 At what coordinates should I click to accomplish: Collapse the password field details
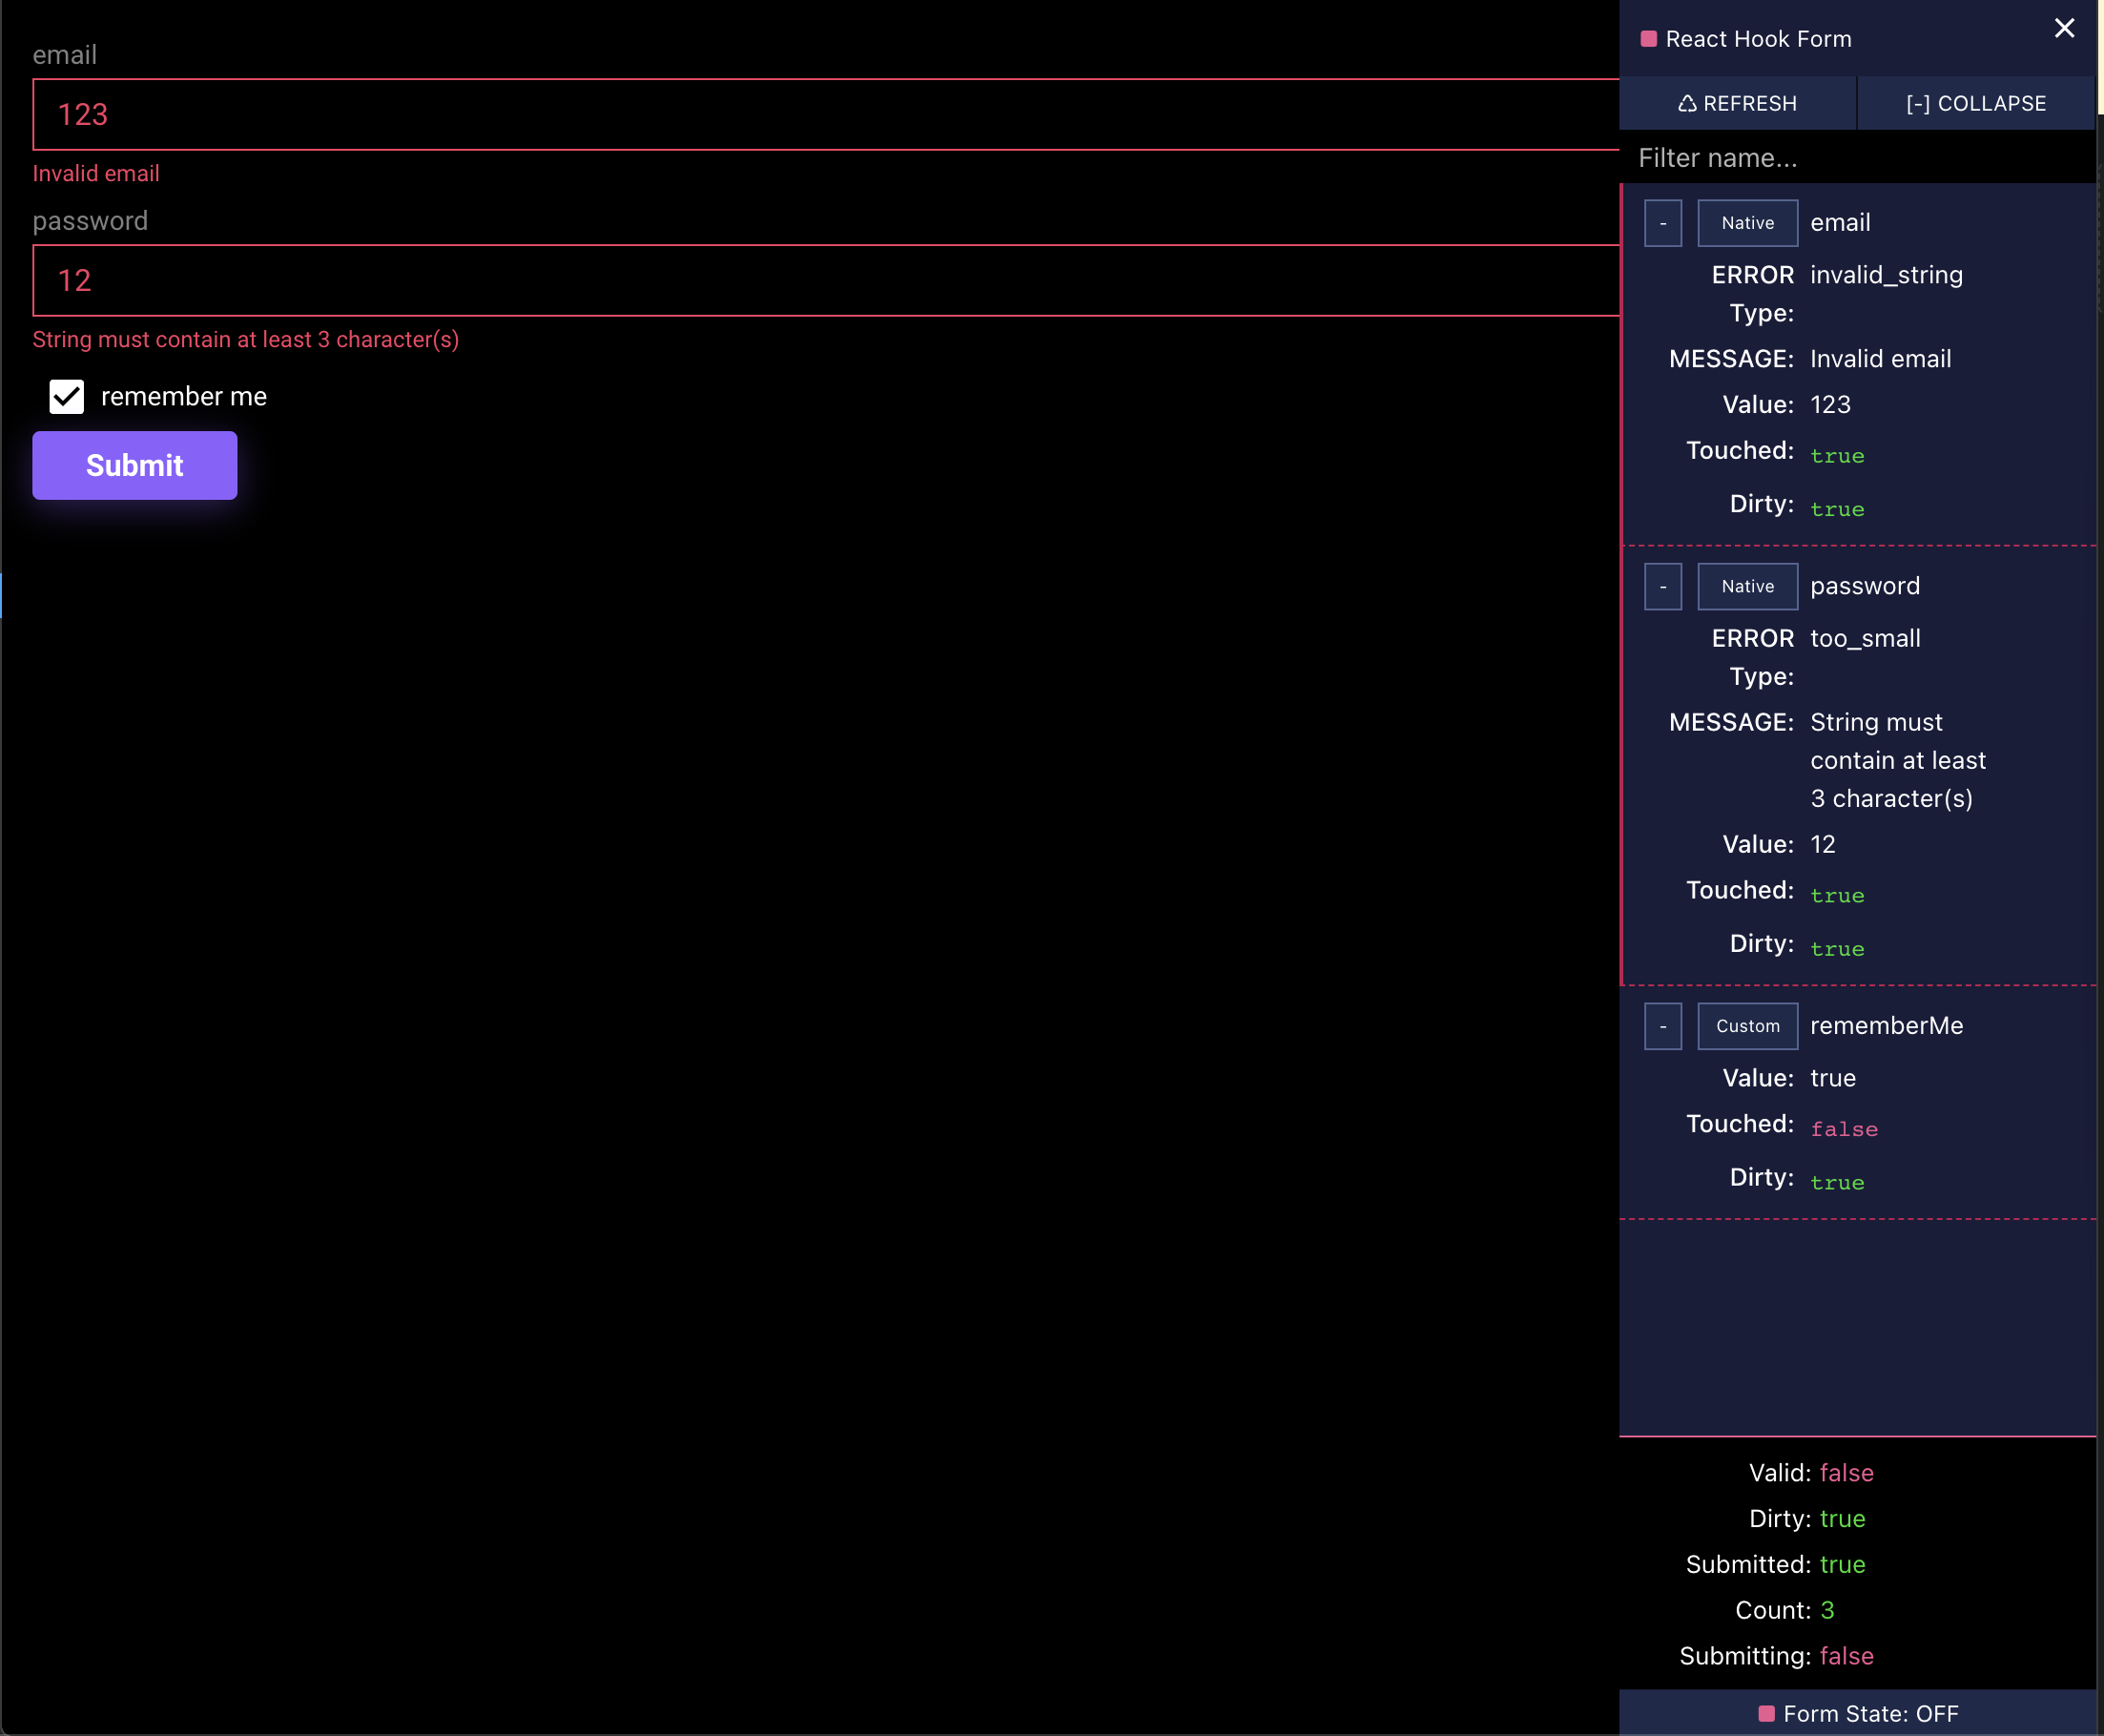pyautogui.click(x=1663, y=587)
